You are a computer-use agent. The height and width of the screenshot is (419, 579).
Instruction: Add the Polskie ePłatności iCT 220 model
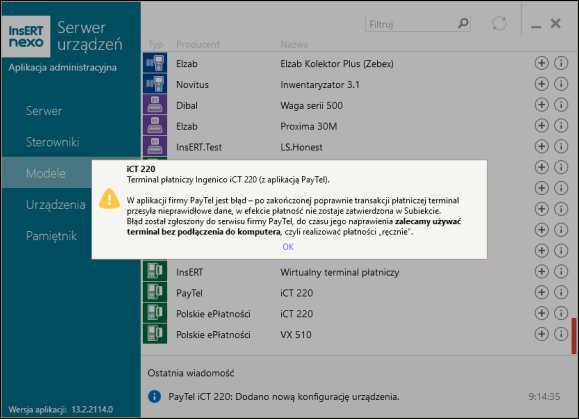tap(541, 313)
